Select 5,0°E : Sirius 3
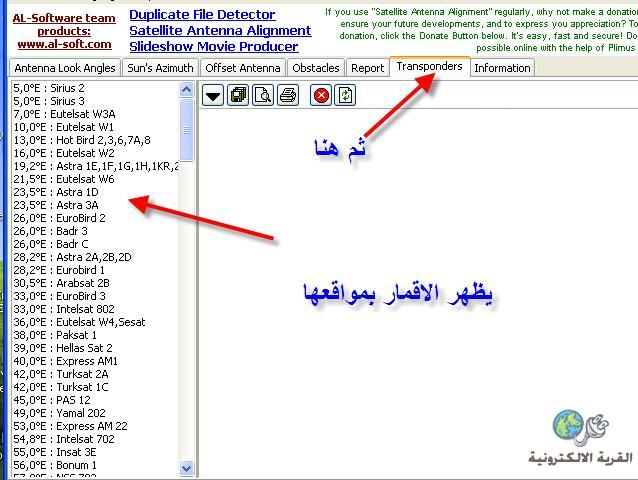 click(x=49, y=101)
